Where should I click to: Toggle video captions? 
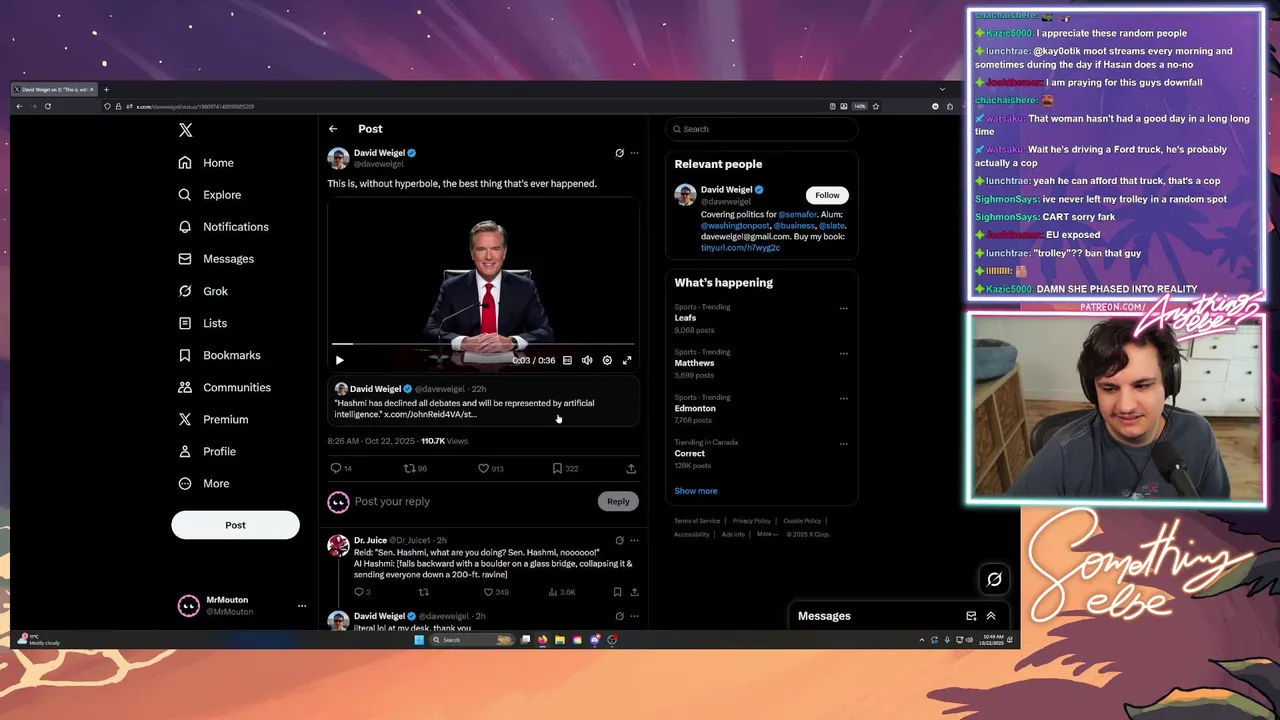pyautogui.click(x=567, y=360)
